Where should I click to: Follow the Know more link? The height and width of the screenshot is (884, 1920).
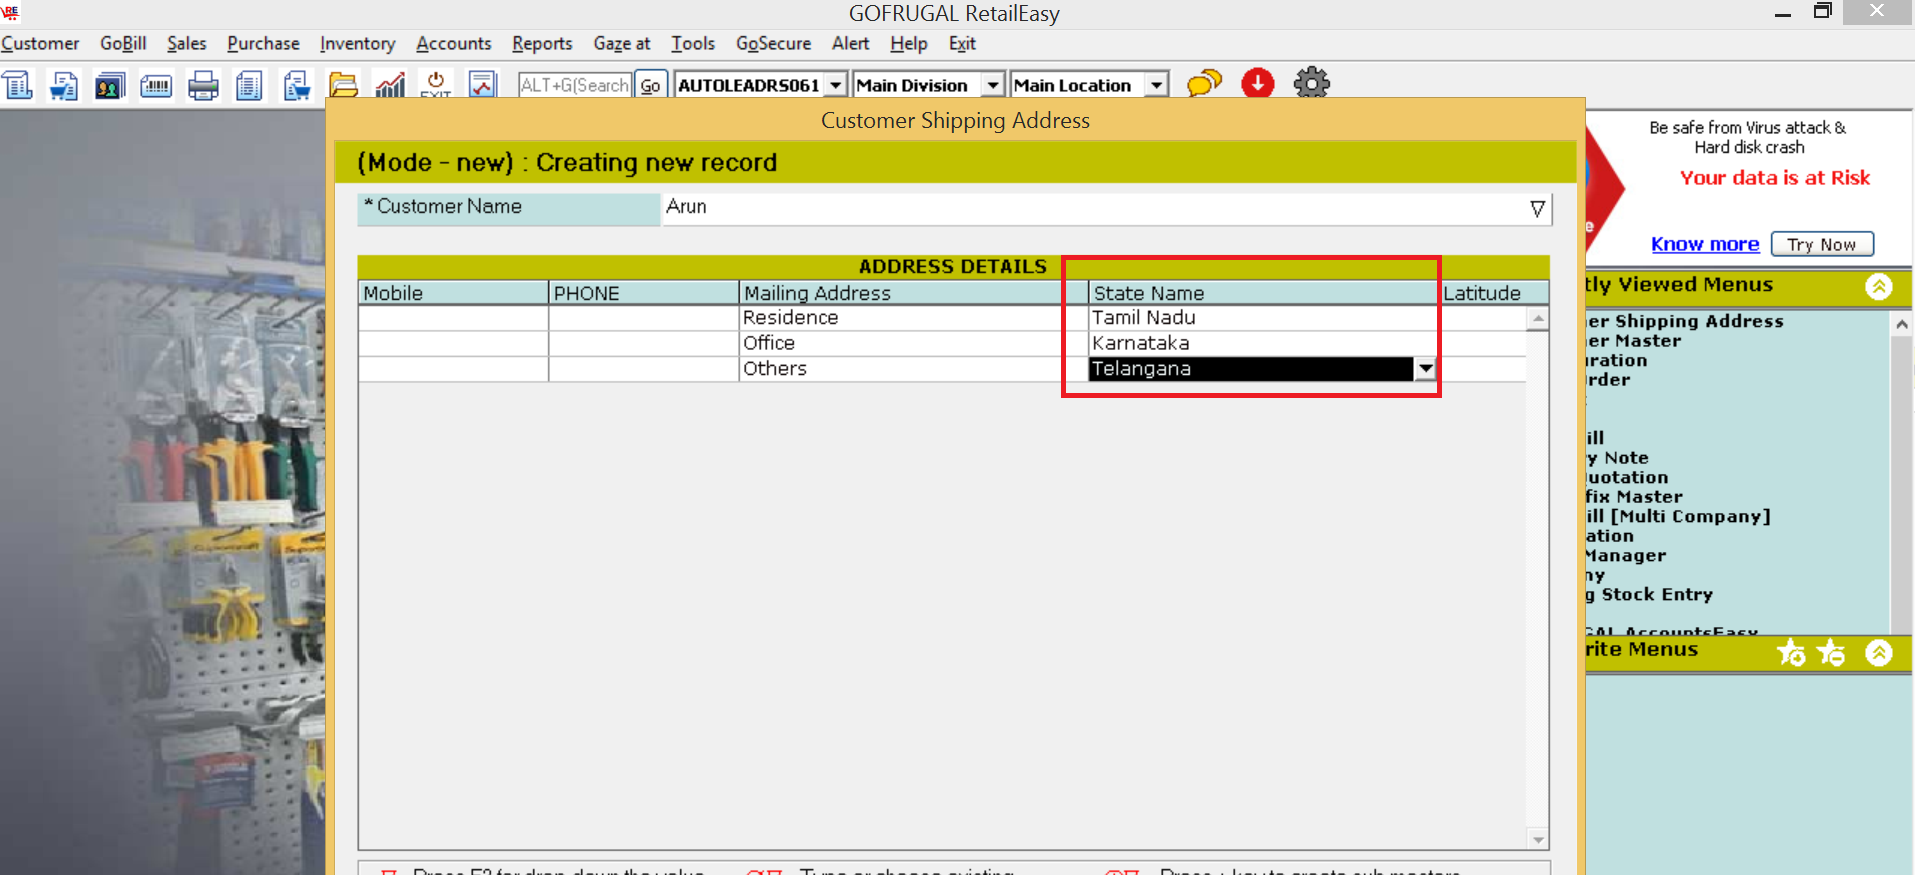coord(1705,245)
